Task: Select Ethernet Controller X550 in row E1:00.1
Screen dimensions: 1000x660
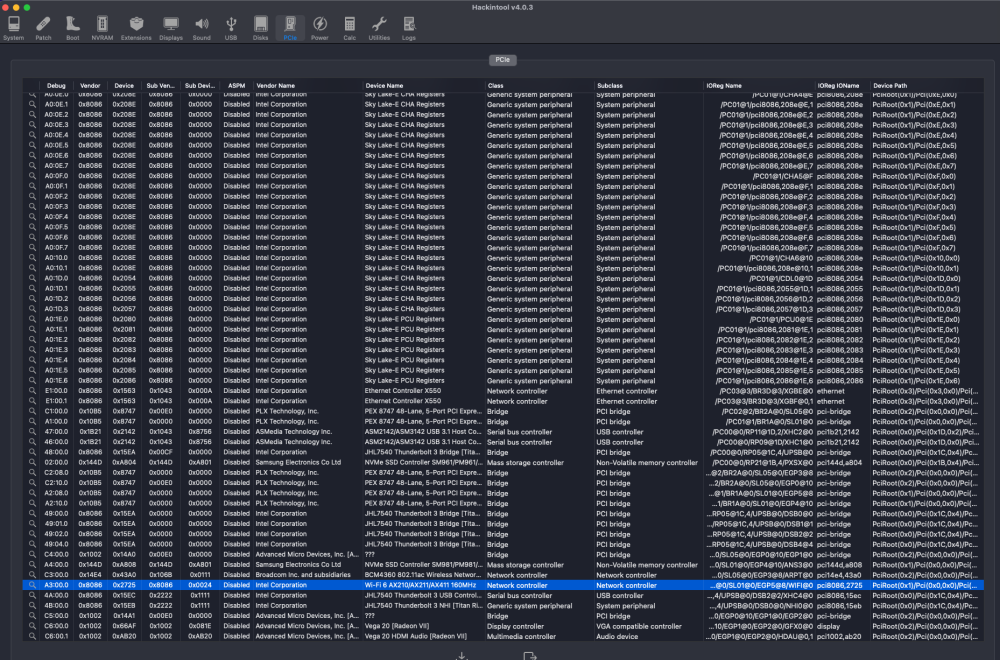Action: point(402,401)
